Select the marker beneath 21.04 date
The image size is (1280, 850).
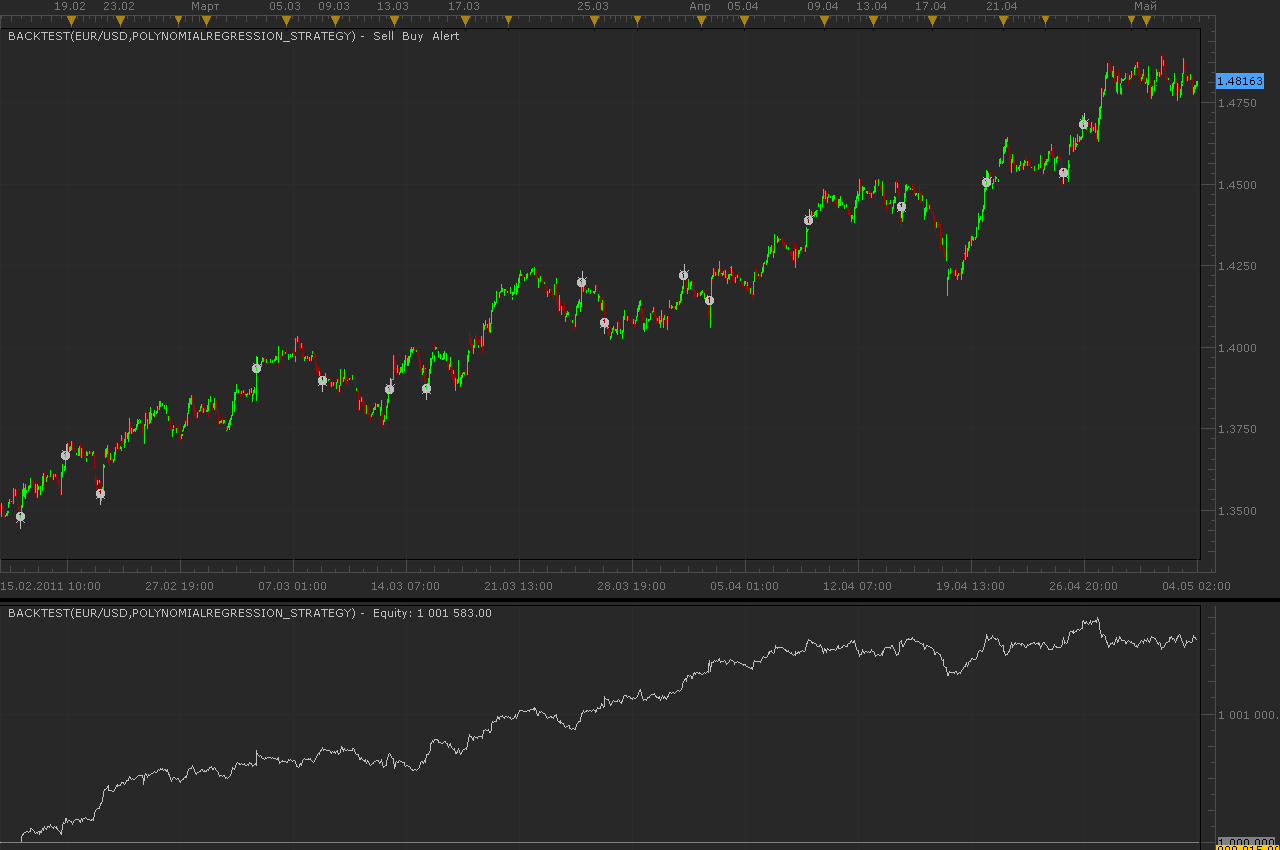[1001, 20]
